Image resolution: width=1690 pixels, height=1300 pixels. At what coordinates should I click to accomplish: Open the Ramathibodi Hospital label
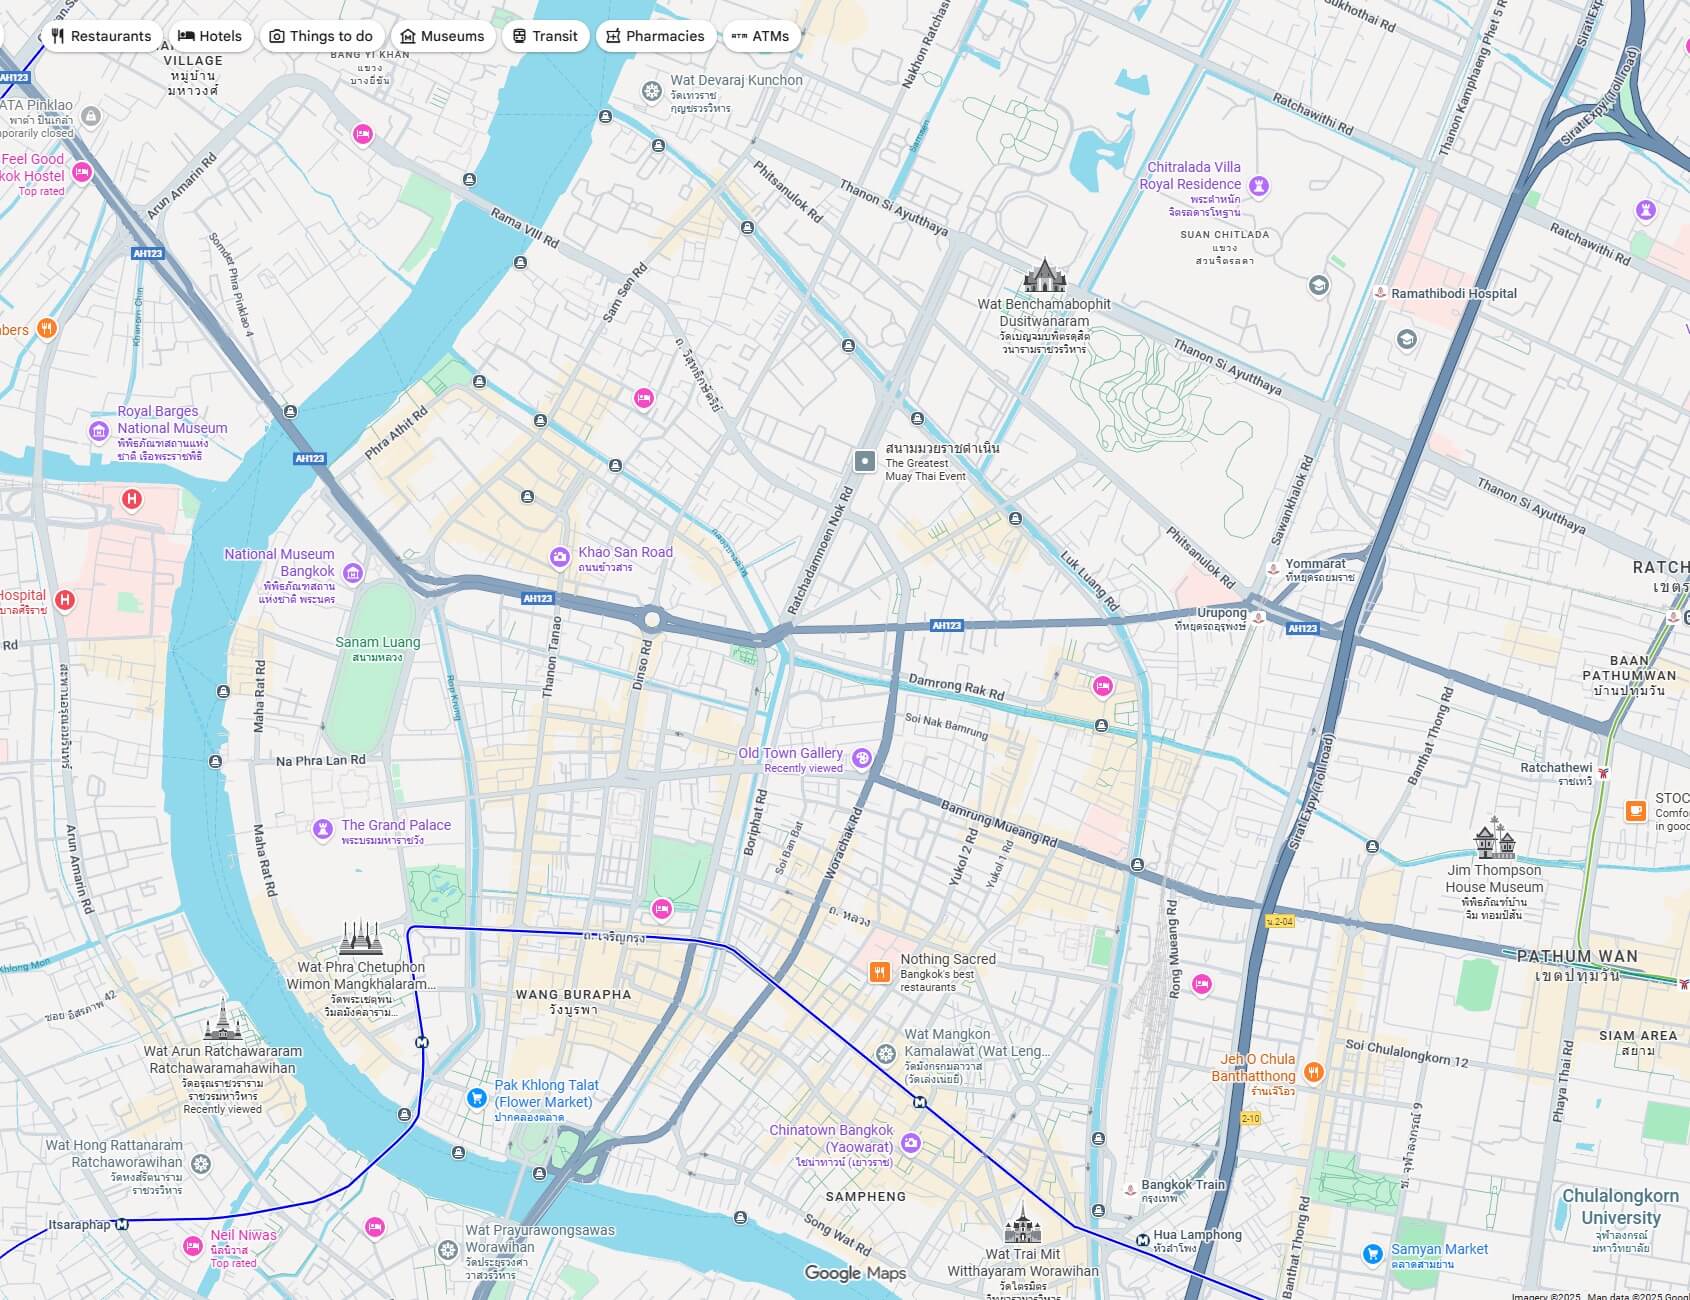(1453, 293)
